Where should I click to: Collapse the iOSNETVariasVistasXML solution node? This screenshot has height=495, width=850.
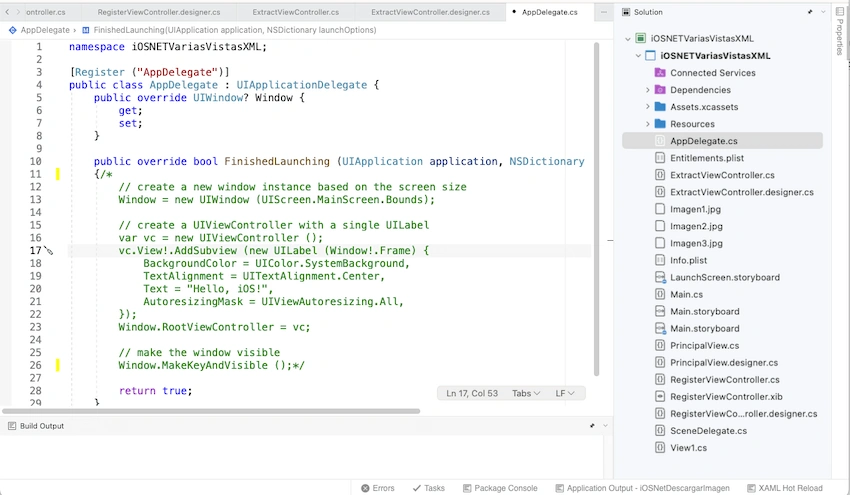628,38
